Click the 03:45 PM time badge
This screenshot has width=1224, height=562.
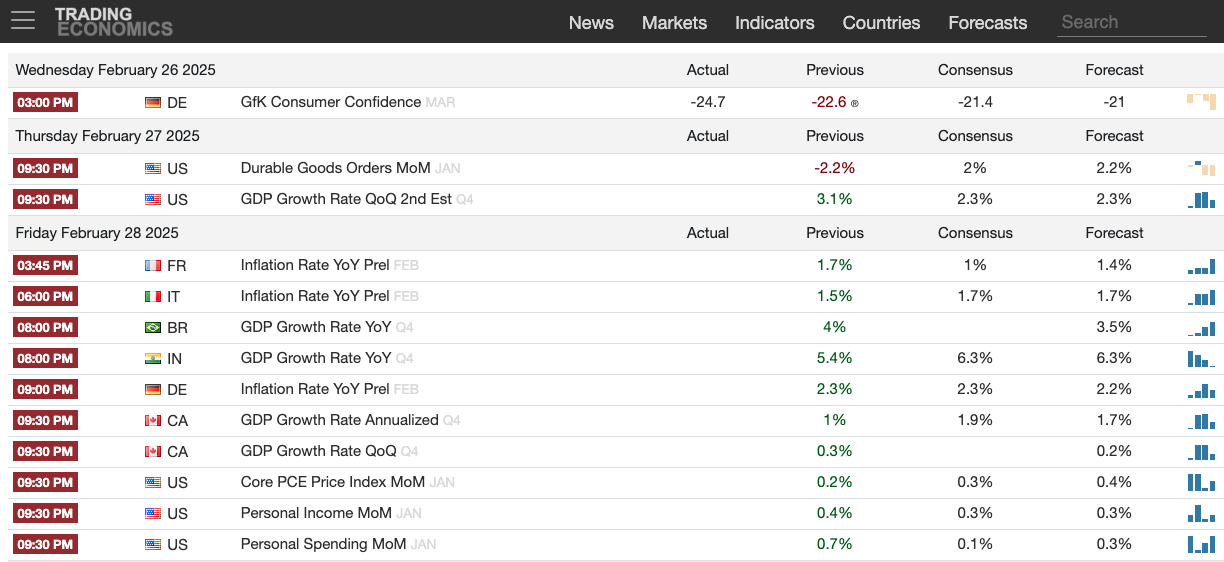(x=45, y=265)
